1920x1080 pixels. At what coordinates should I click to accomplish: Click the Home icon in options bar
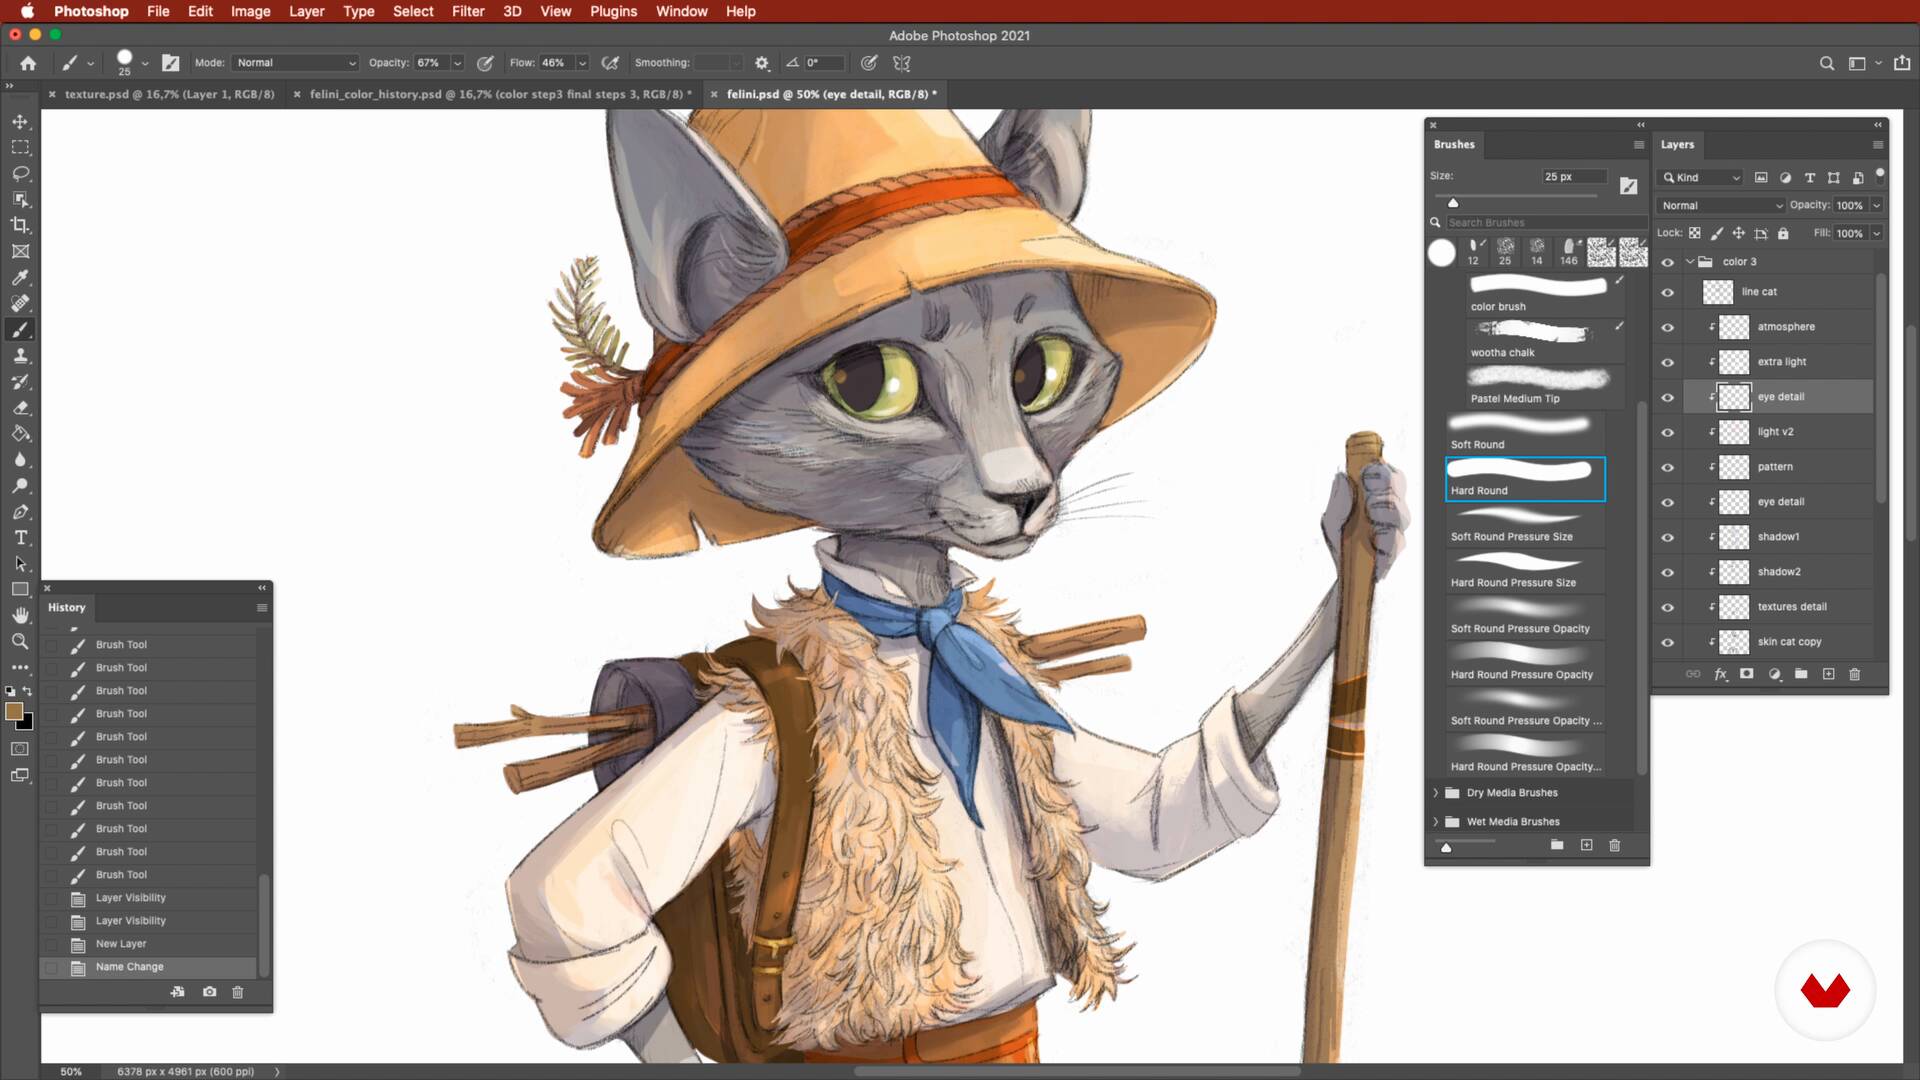[x=28, y=63]
